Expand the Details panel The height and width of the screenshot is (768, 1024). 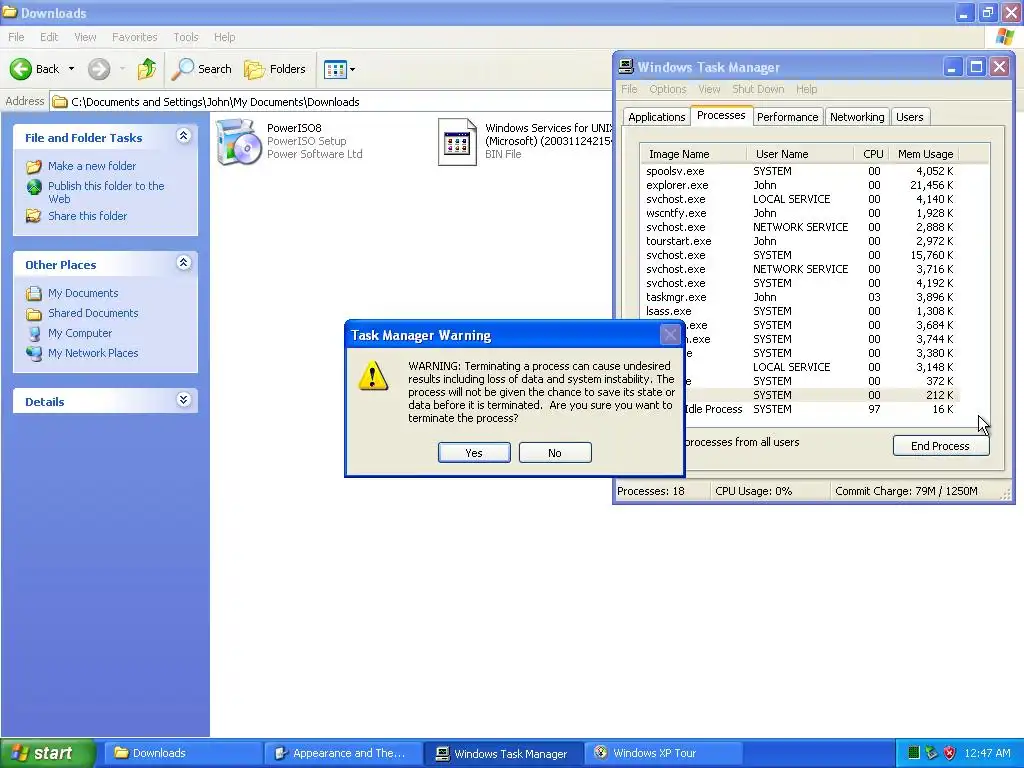[184, 400]
